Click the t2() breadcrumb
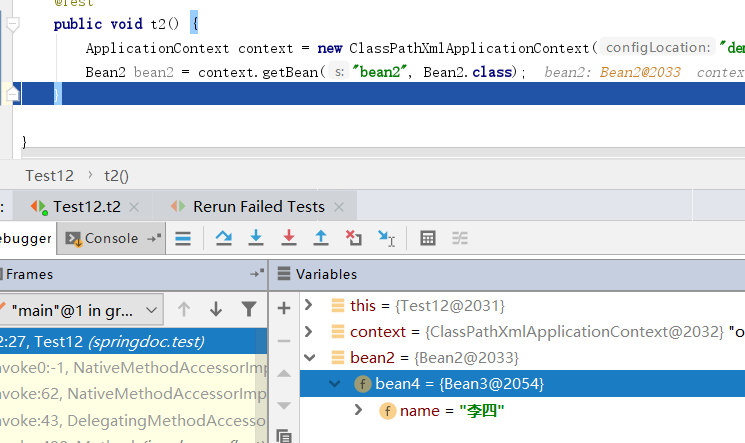 click(116, 176)
